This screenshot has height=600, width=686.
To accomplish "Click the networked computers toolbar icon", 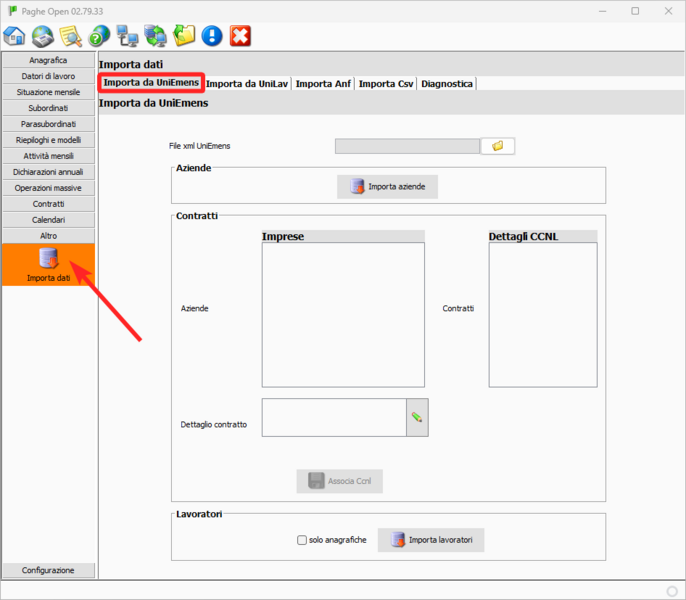I will (127, 36).
